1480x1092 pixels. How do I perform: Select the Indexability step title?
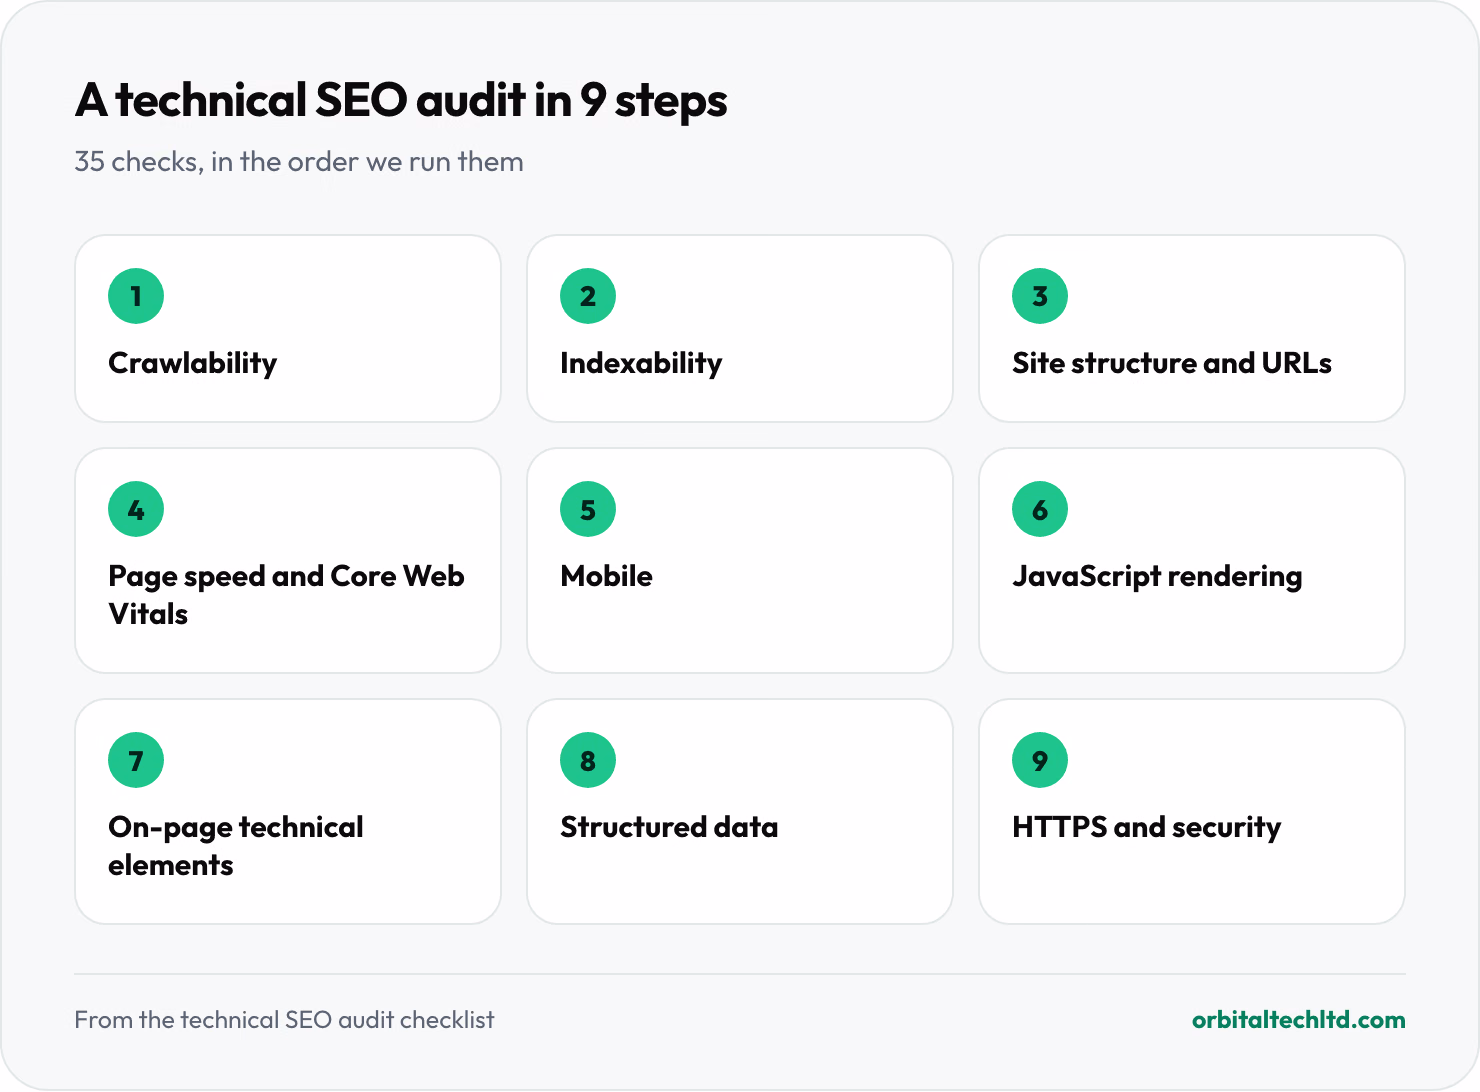(x=641, y=363)
